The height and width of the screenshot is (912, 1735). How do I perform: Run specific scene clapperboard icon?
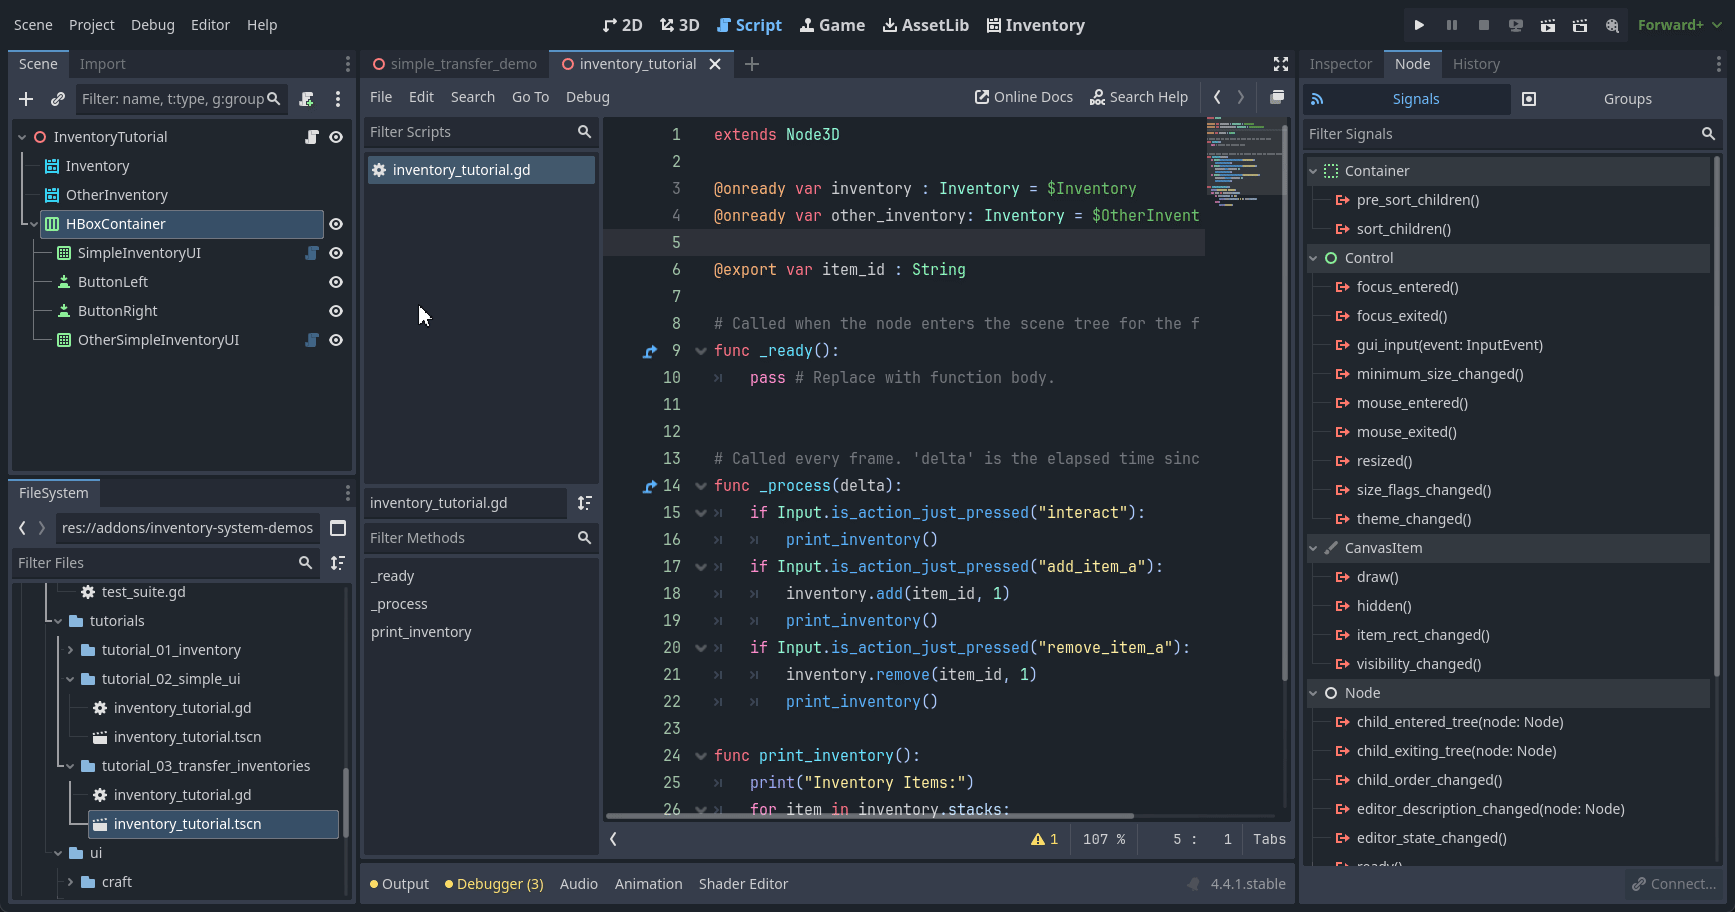click(x=1580, y=25)
